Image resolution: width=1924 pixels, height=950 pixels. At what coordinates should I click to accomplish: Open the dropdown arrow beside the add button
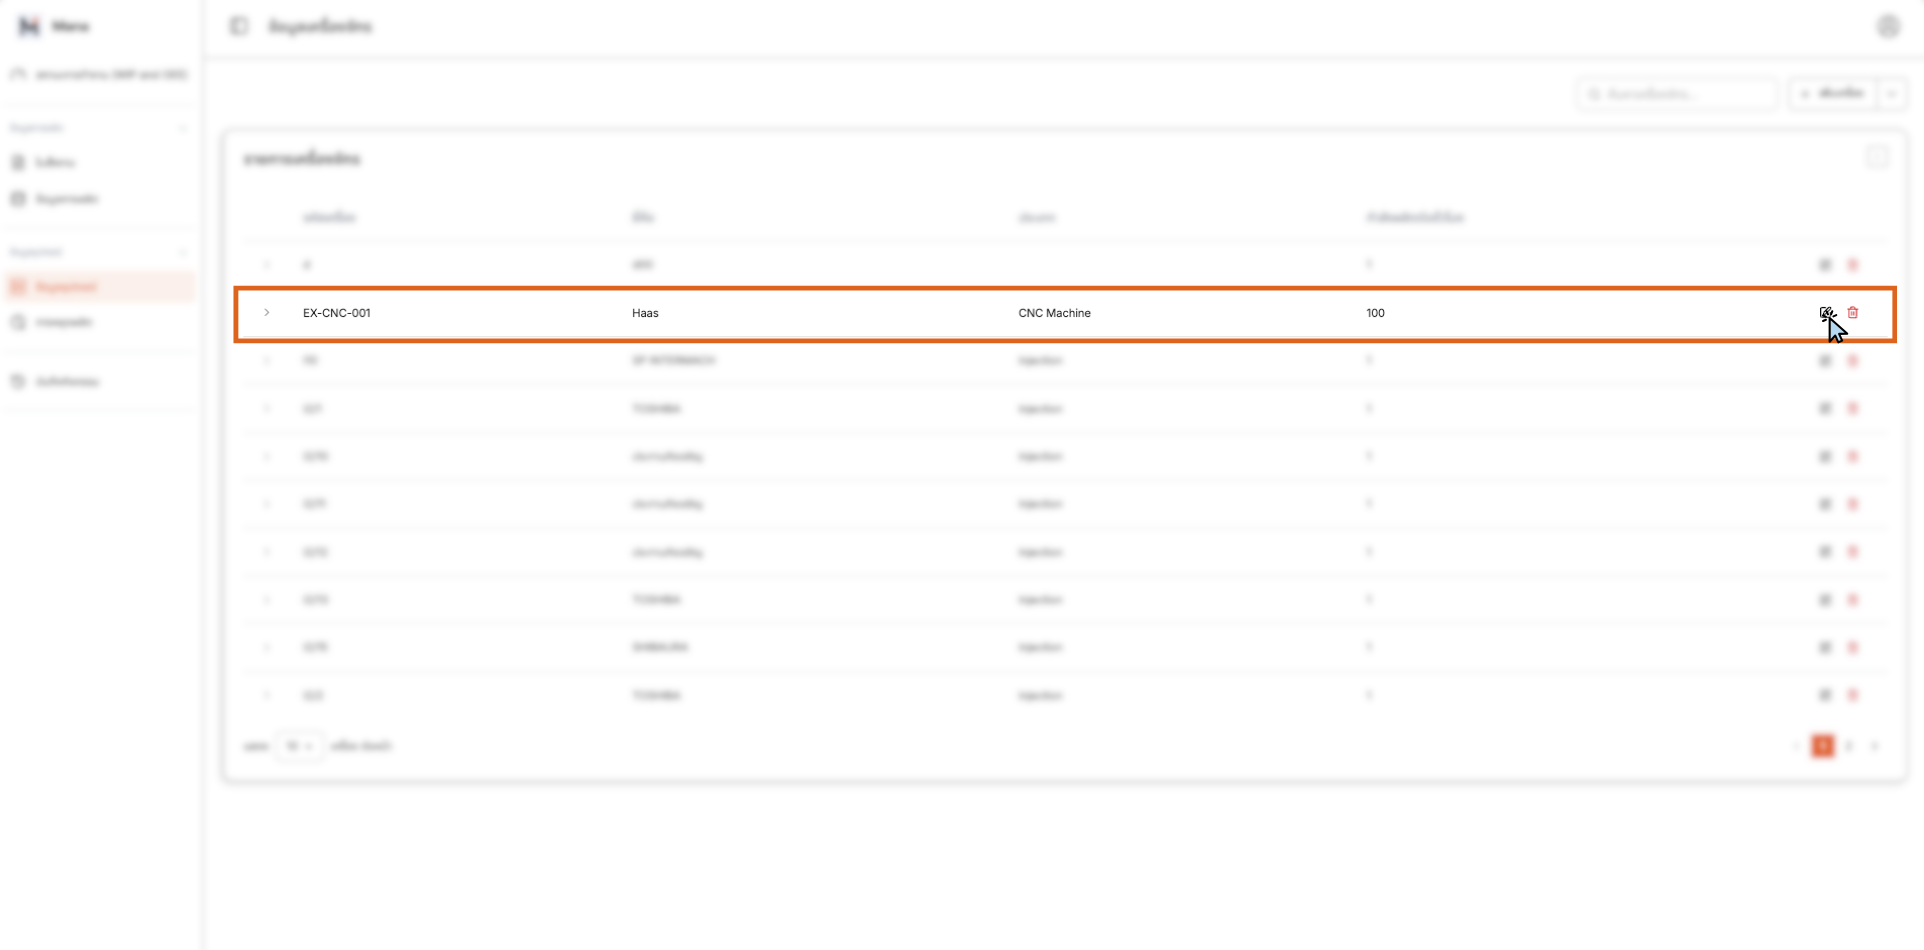pyautogui.click(x=1891, y=94)
